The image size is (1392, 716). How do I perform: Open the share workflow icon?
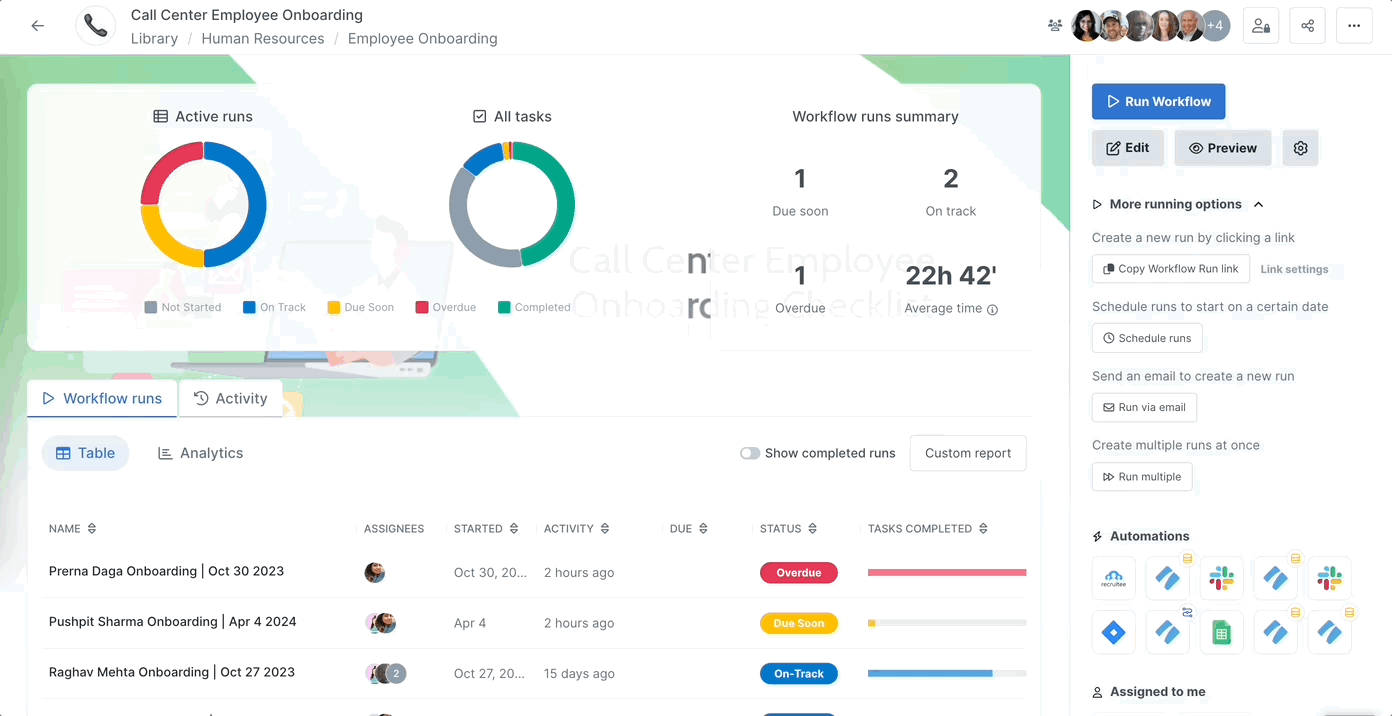1307,26
